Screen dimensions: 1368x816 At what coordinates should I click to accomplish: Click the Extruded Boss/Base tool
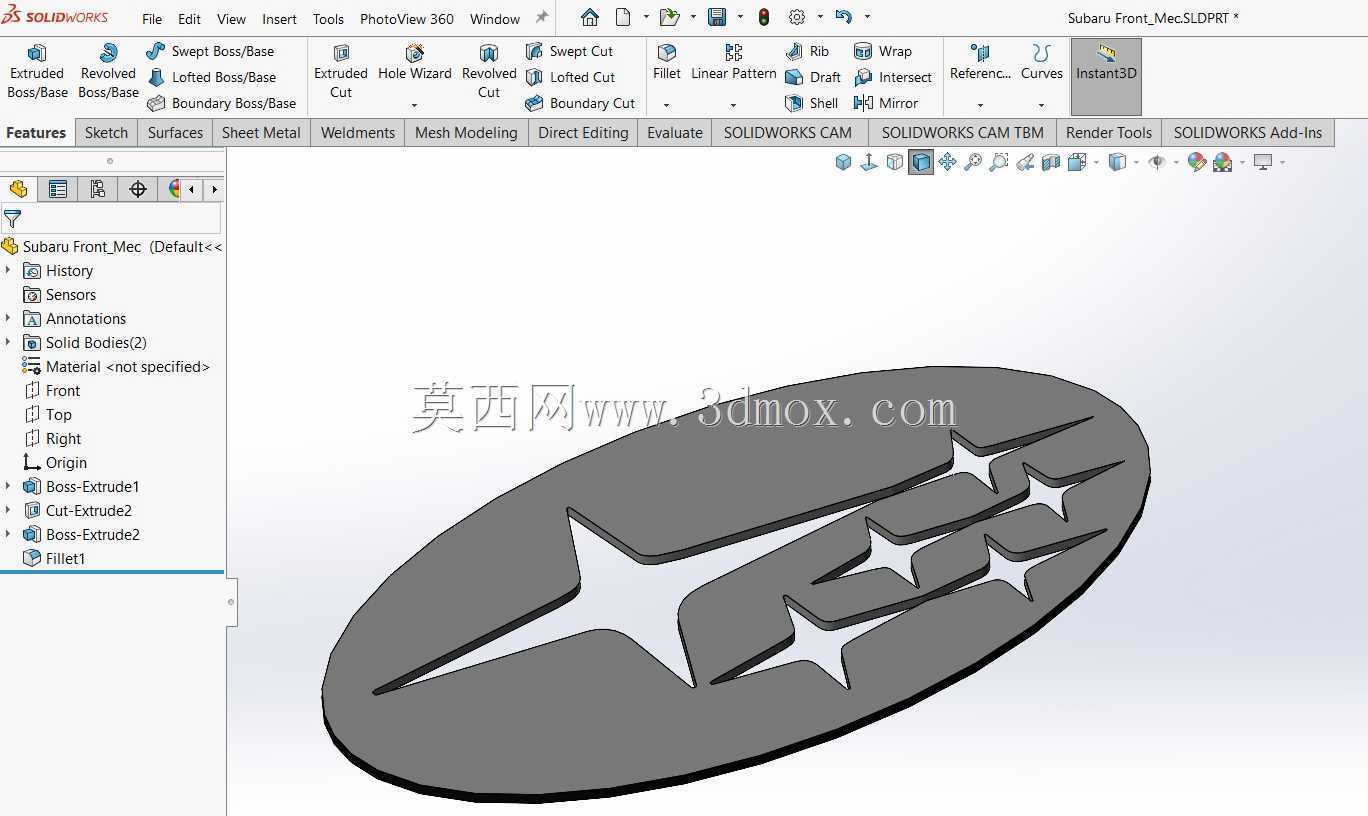(37, 72)
